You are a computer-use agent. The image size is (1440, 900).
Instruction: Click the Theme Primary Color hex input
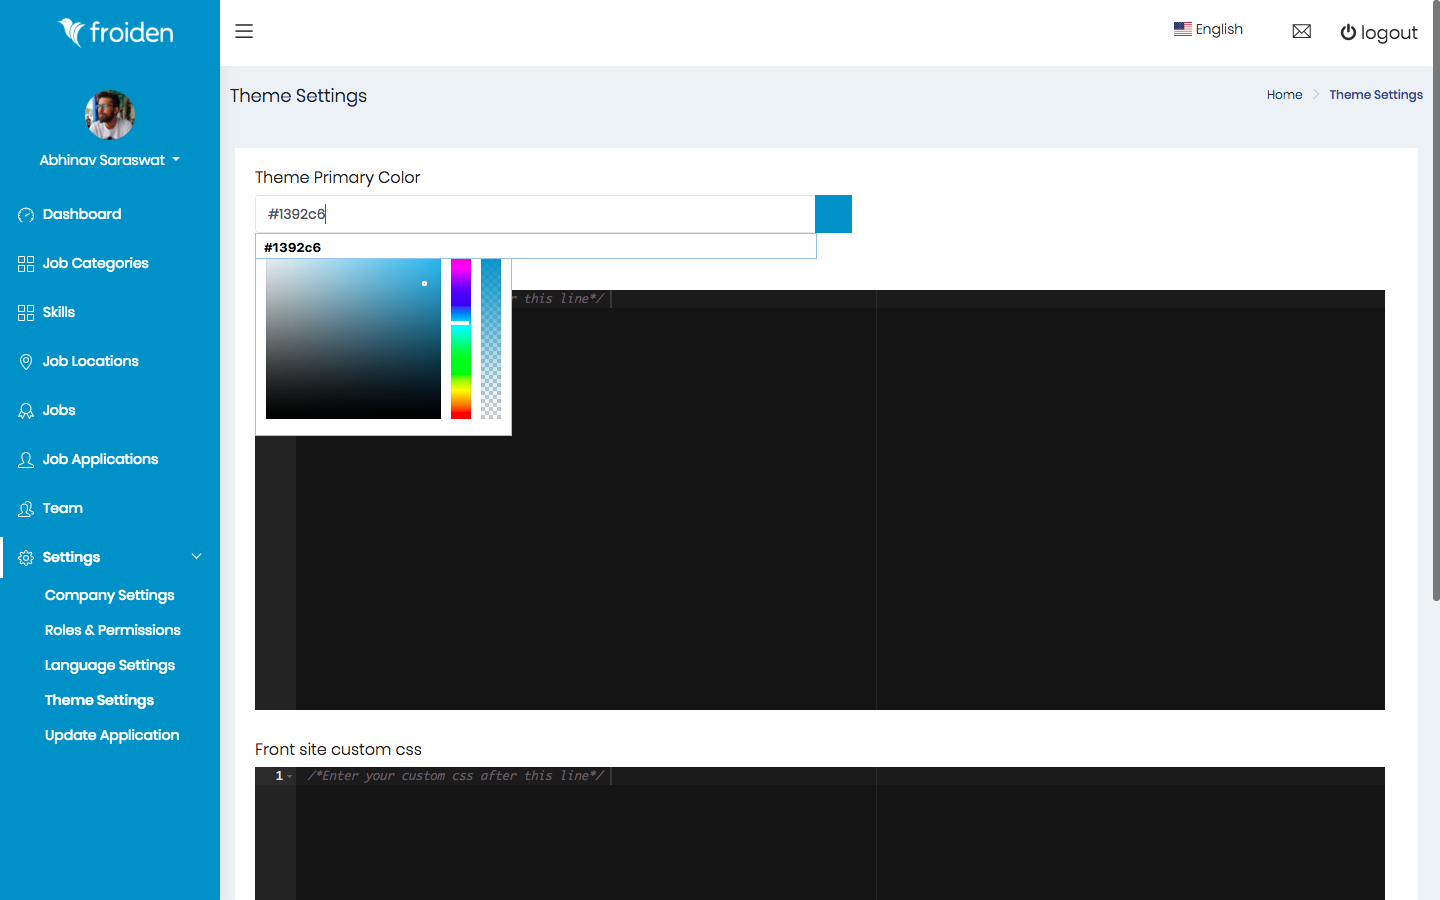pyautogui.click(x=535, y=214)
